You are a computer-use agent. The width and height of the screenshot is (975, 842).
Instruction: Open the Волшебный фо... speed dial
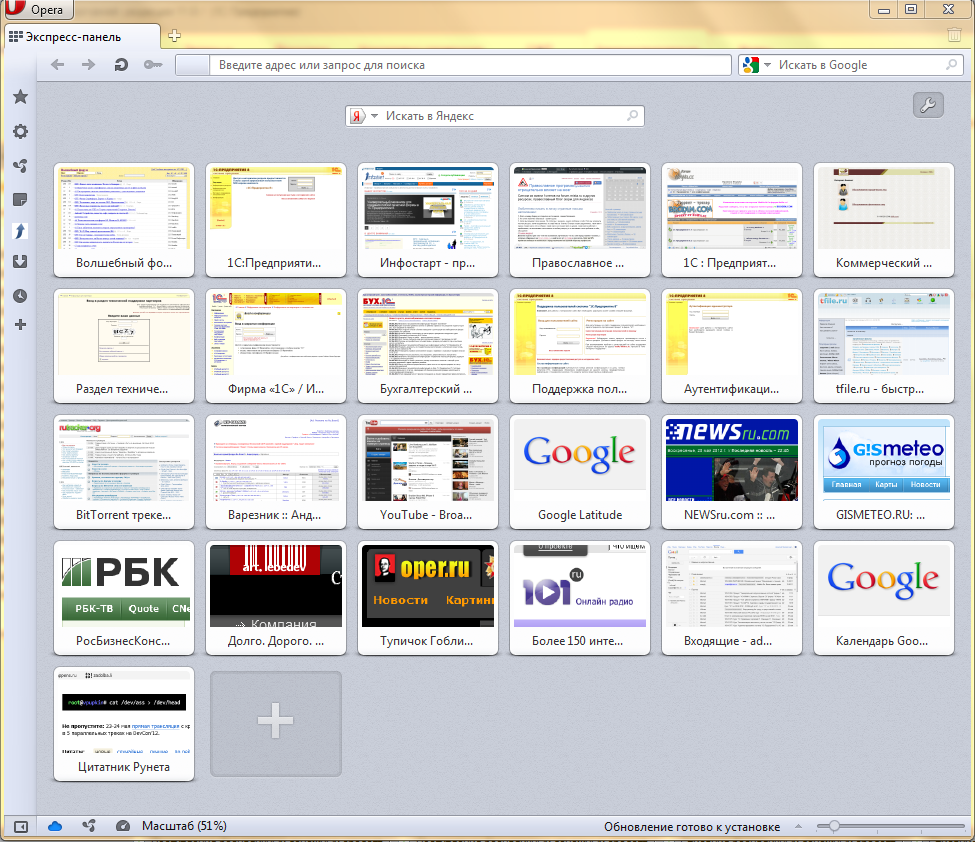(x=124, y=220)
